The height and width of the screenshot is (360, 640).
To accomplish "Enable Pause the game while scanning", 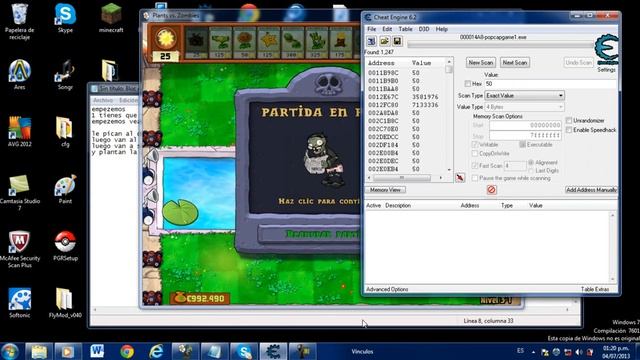I will pyautogui.click(x=475, y=178).
